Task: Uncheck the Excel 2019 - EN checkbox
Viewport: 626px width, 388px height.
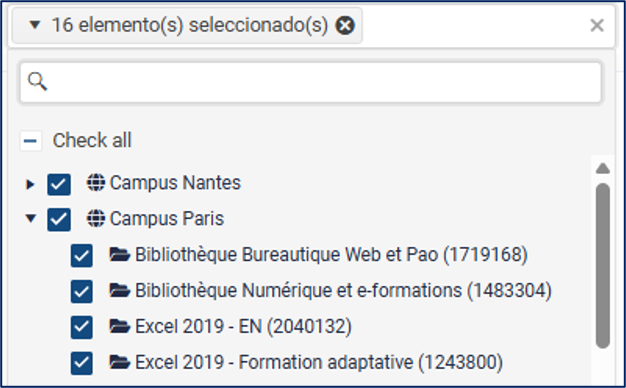Action: [82, 327]
